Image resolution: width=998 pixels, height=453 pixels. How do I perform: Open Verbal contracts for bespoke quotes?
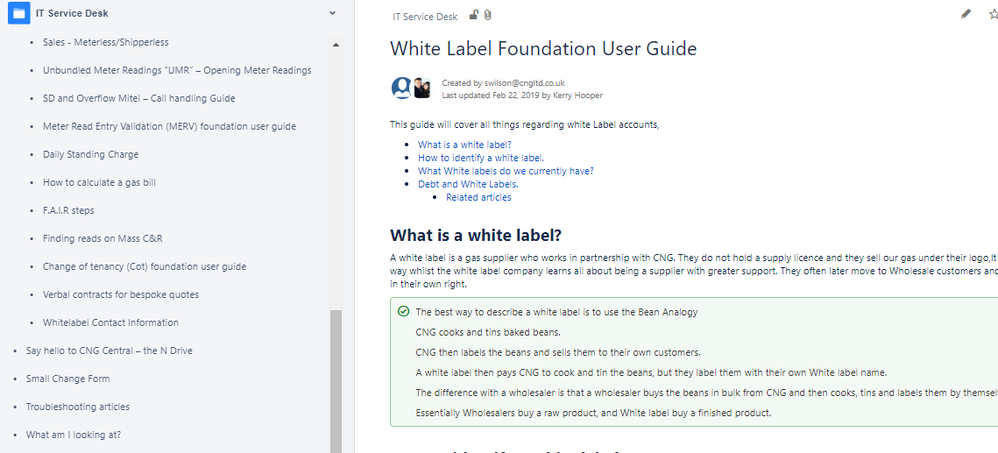(x=121, y=295)
